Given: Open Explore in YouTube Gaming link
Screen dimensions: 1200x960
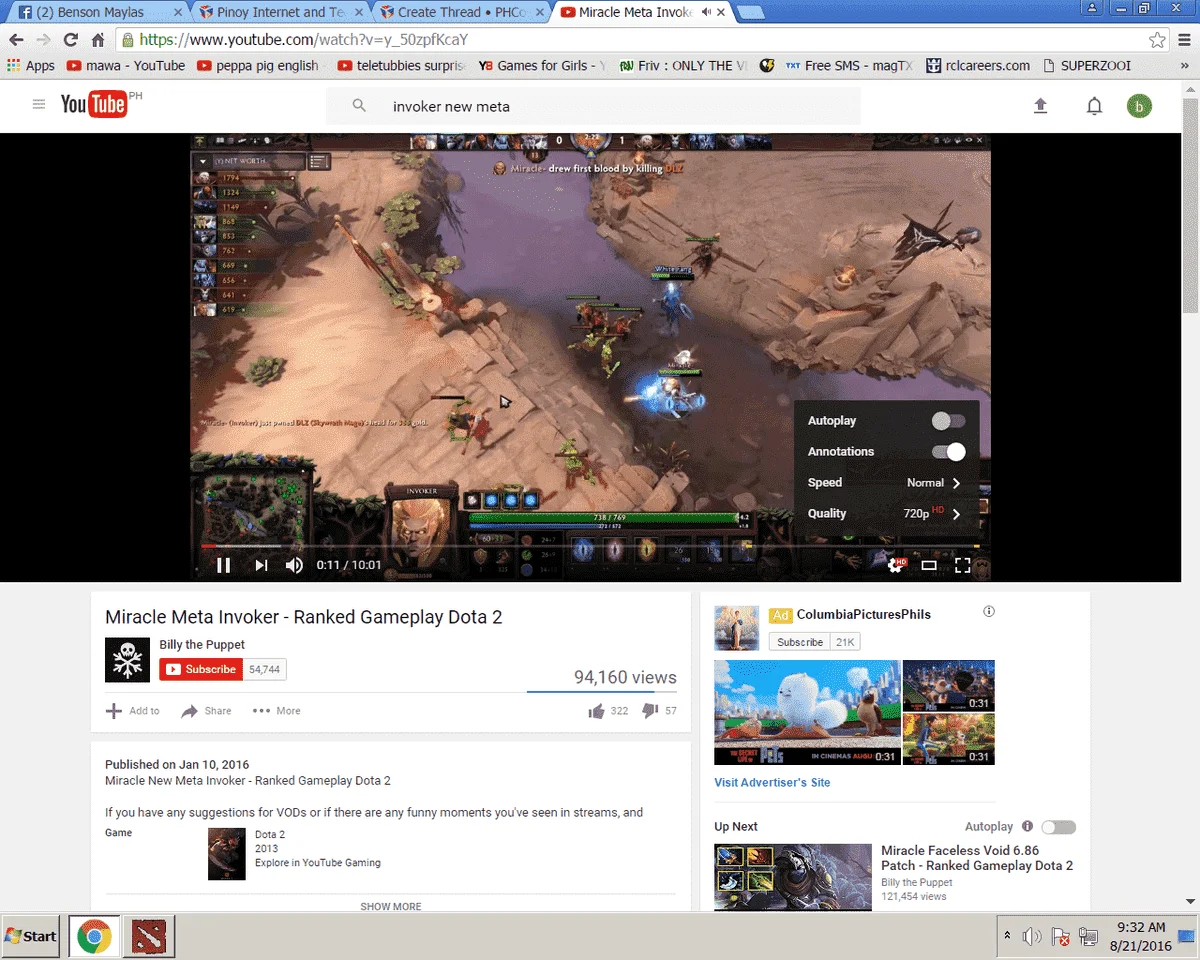Looking at the screenshot, I should (x=318, y=862).
